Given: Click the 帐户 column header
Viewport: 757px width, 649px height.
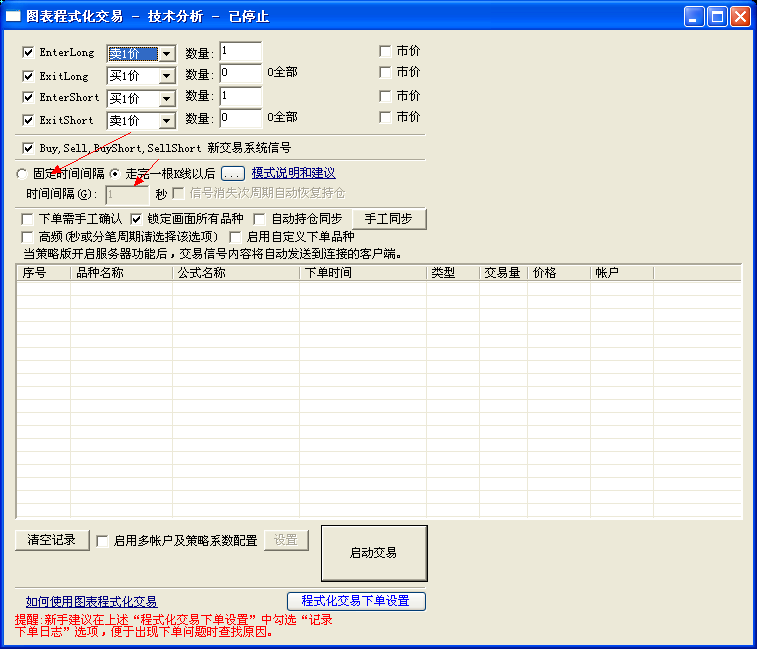Looking at the screenshot, I should tap(622, 273).
